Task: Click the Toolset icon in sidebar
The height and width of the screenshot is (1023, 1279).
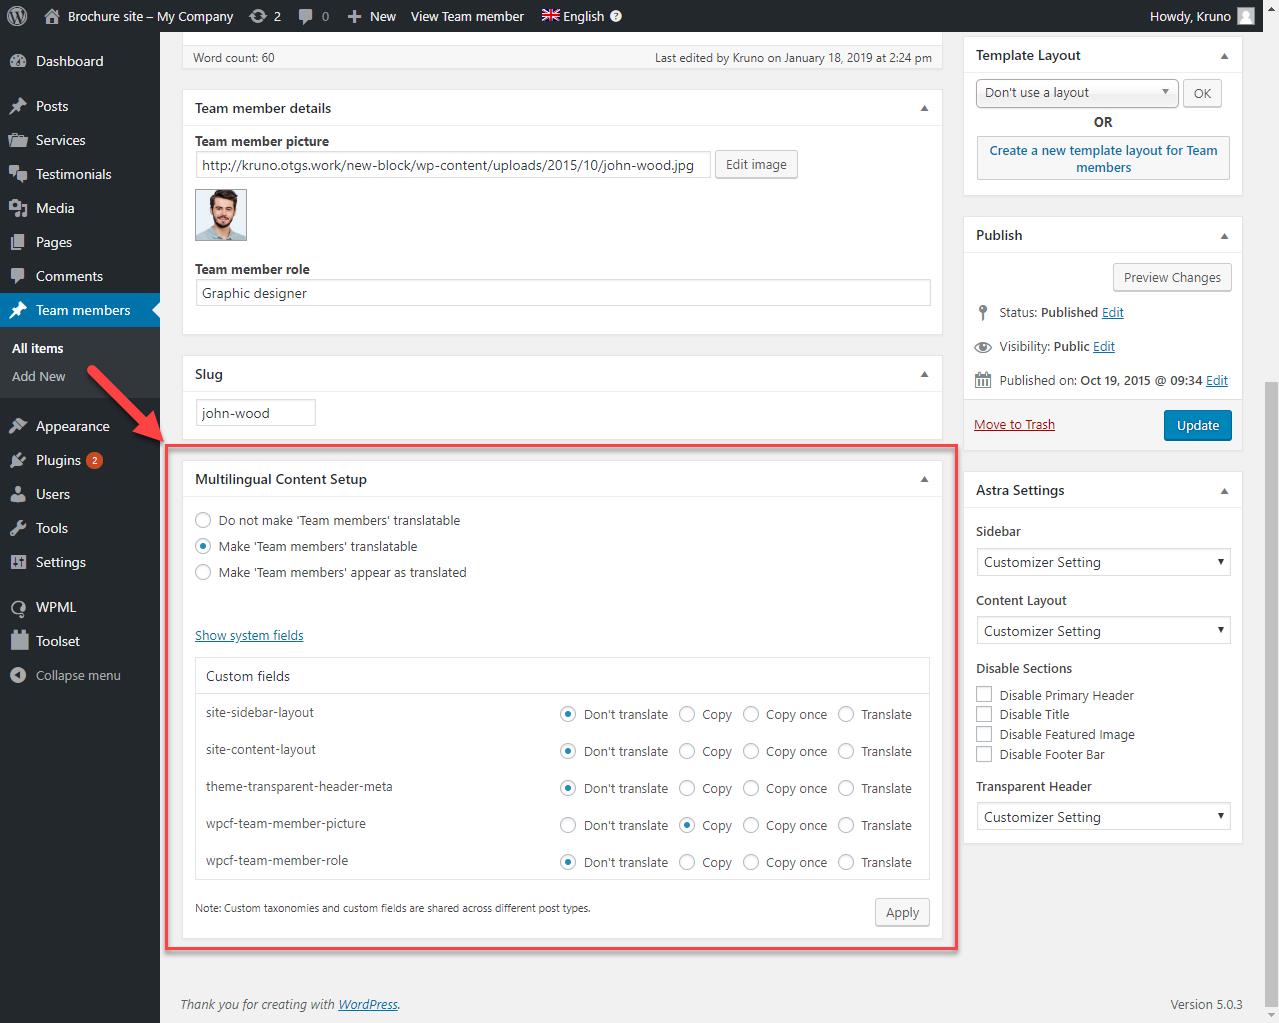Action: click(x=18, y=641)
